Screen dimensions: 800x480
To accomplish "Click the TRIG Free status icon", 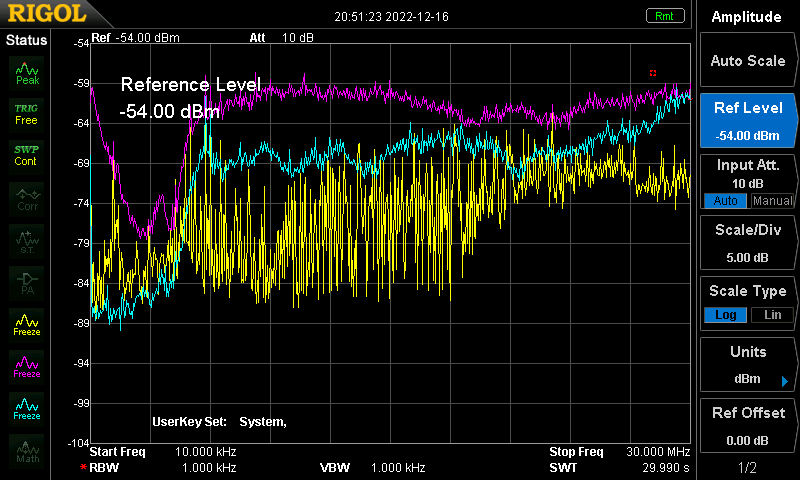I will [x=27, y=114].
